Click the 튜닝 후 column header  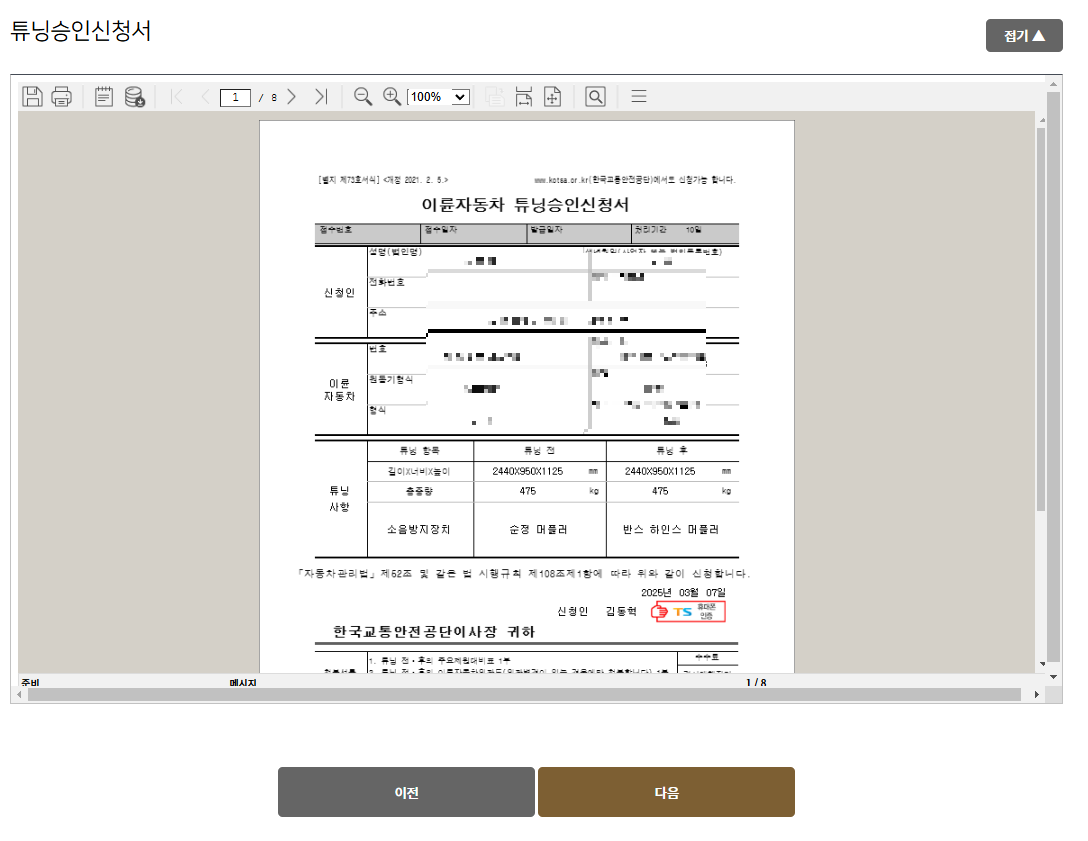(672, 450)
